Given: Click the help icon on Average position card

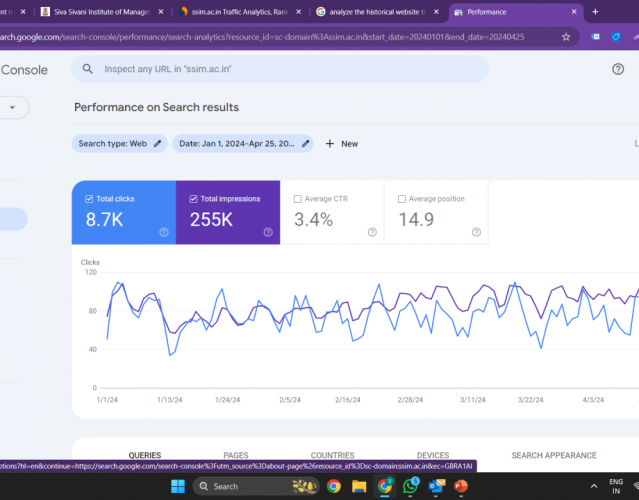Looking at the screenshot, I should click(476, 232).
